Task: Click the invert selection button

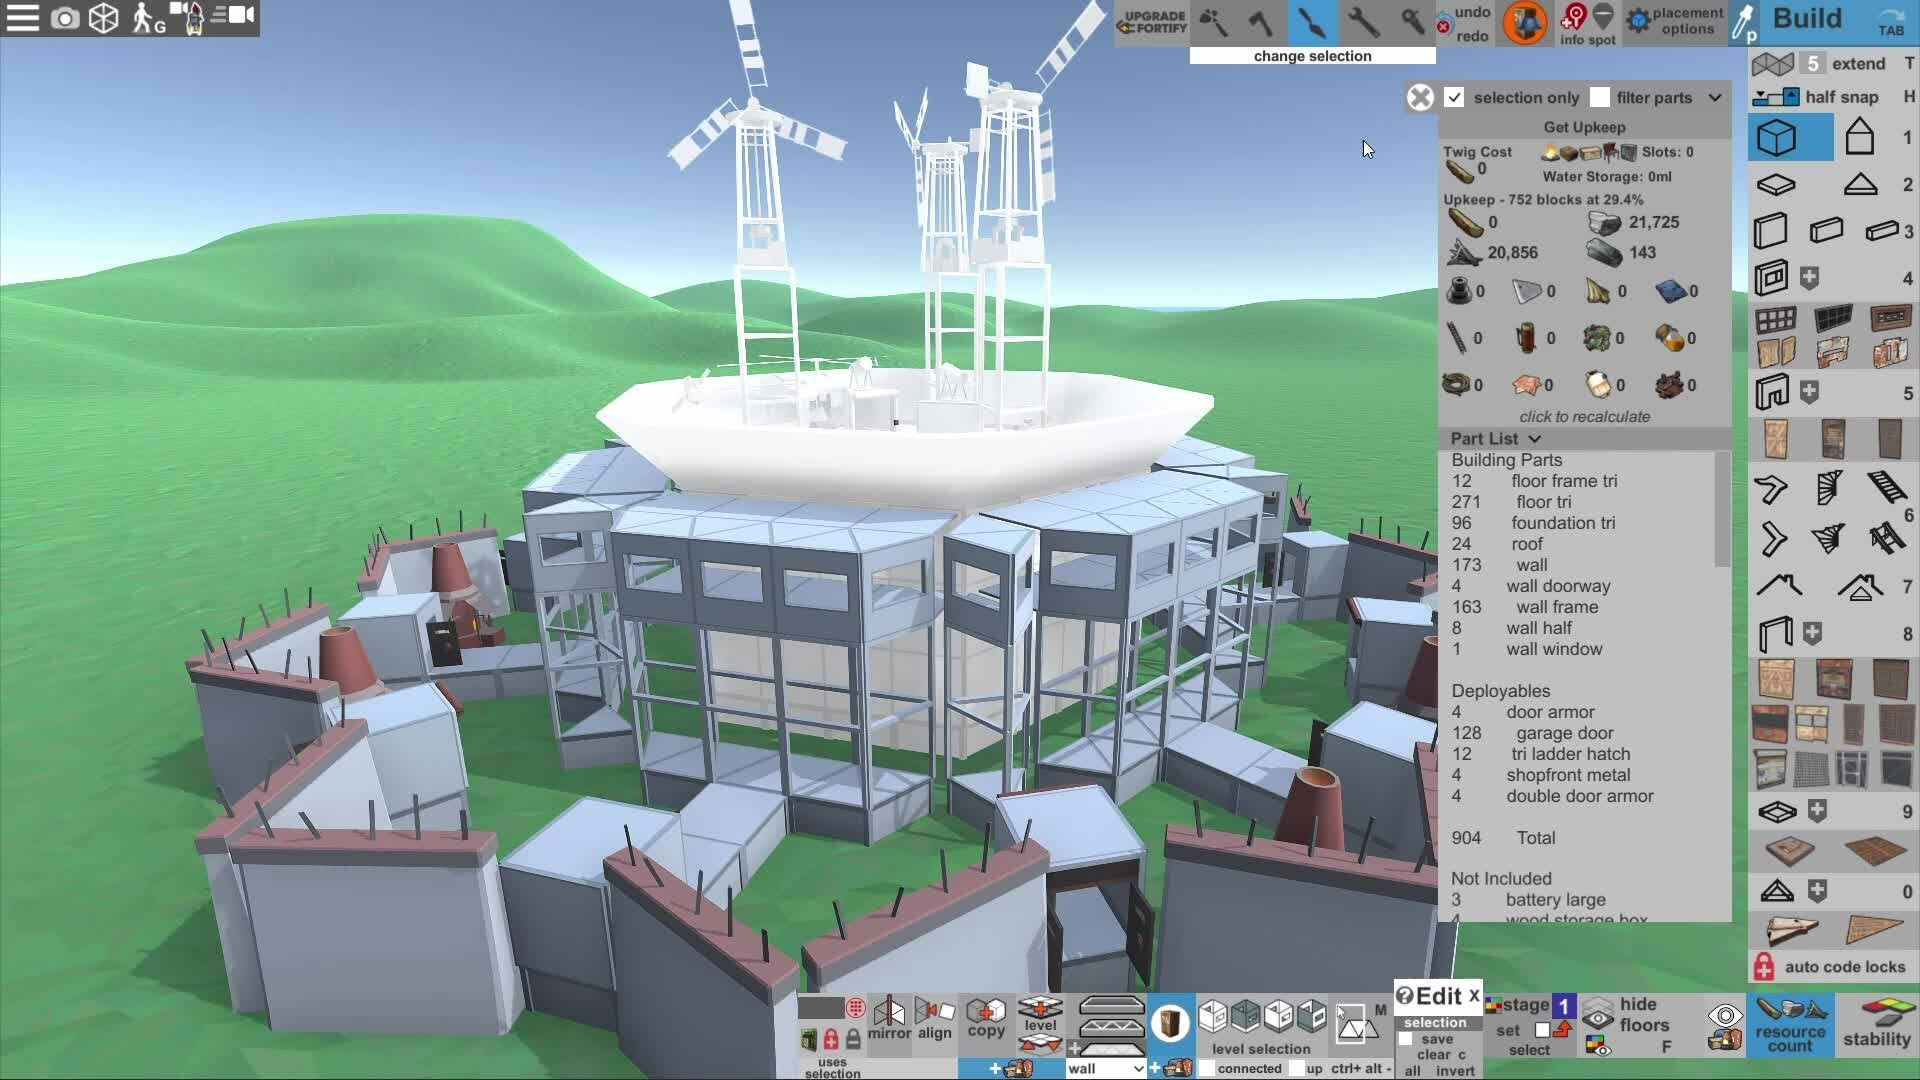Action: [1456, 1071]
